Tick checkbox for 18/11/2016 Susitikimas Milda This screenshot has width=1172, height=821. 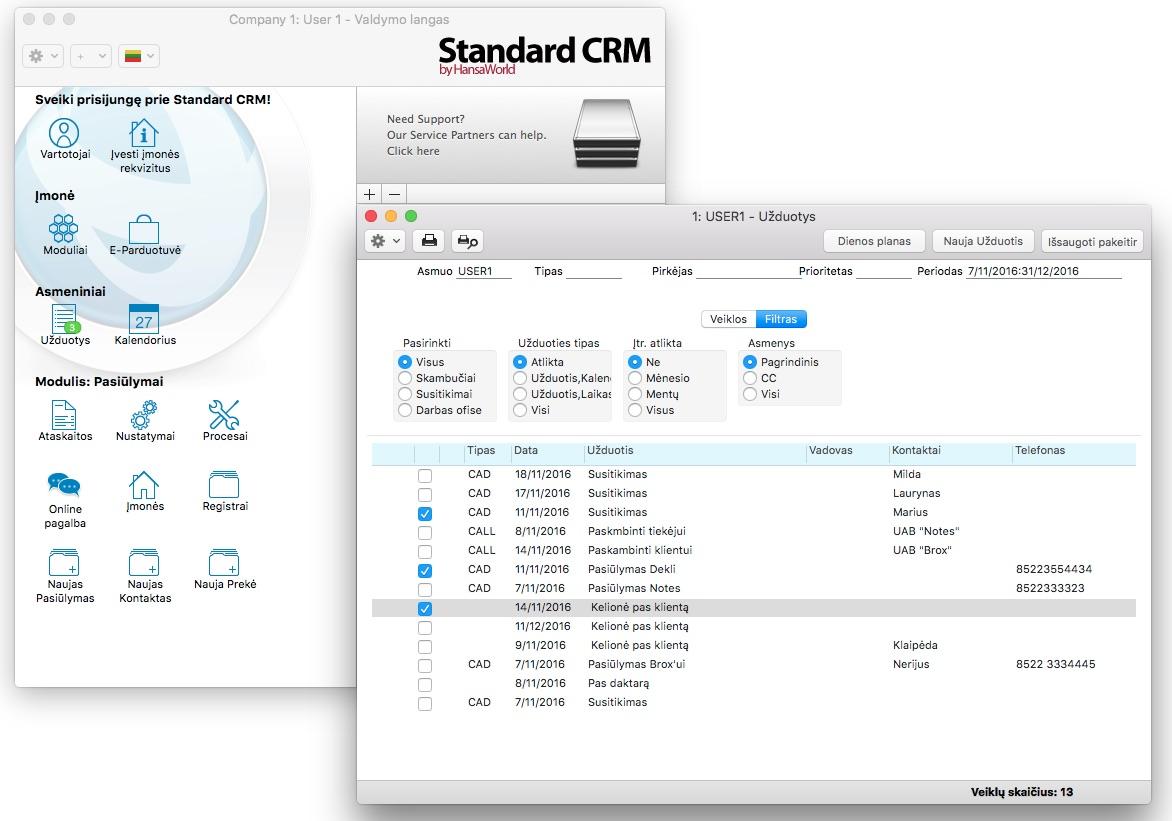pos(425,476)
